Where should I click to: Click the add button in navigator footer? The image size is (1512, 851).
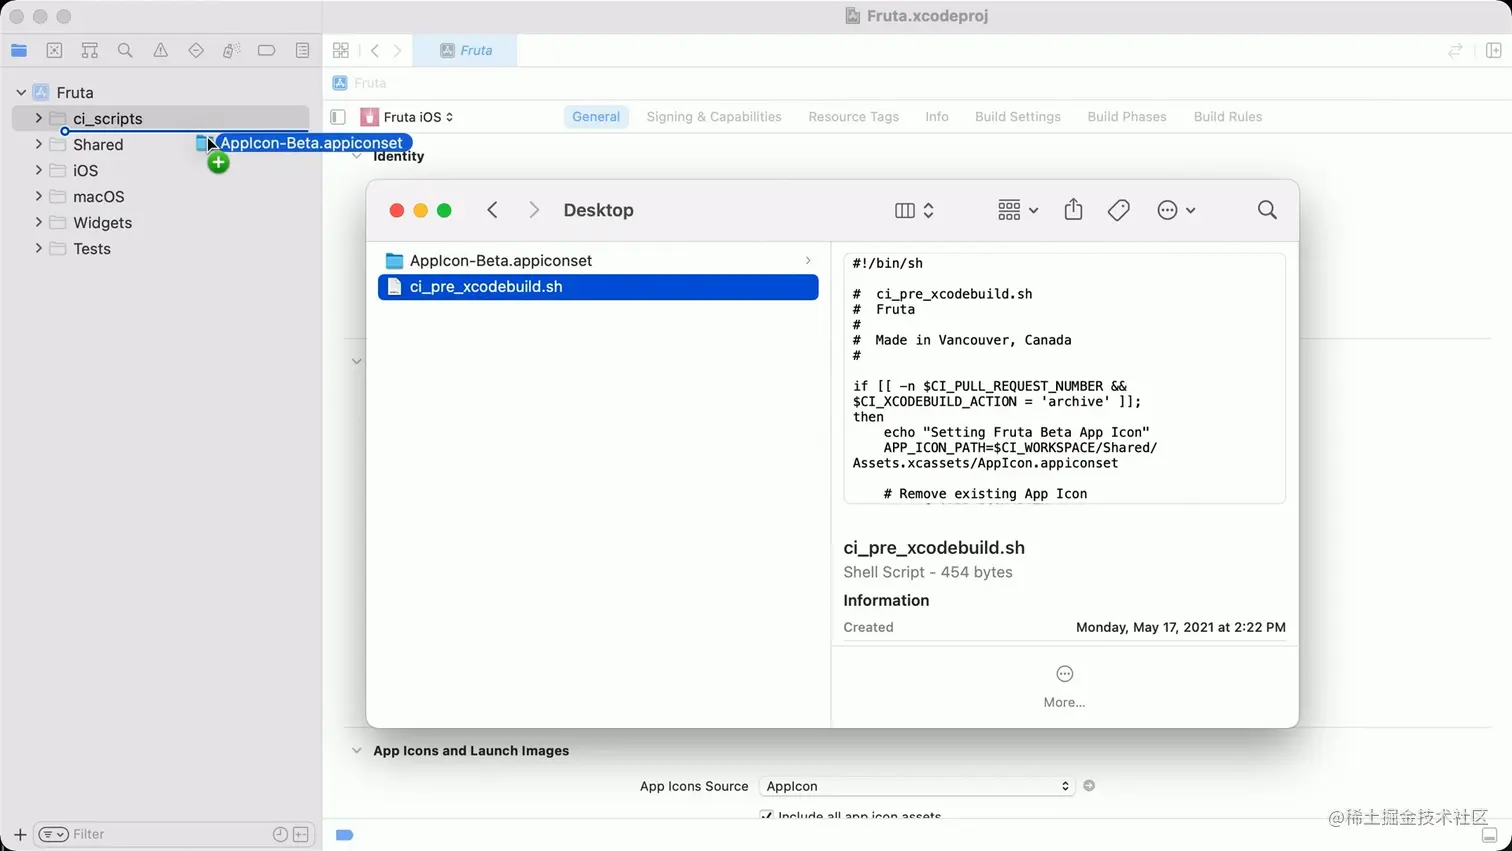(20, 834)
